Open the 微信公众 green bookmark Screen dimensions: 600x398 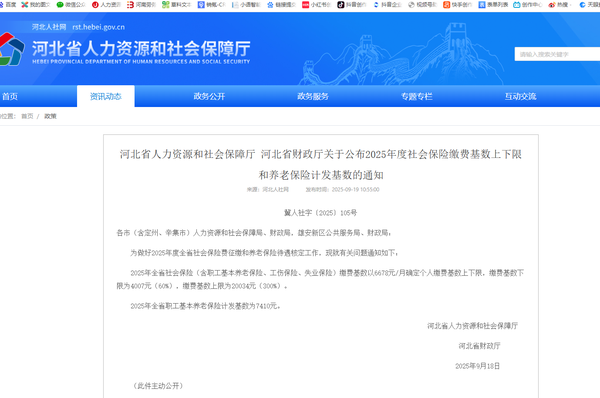point(71,5)
